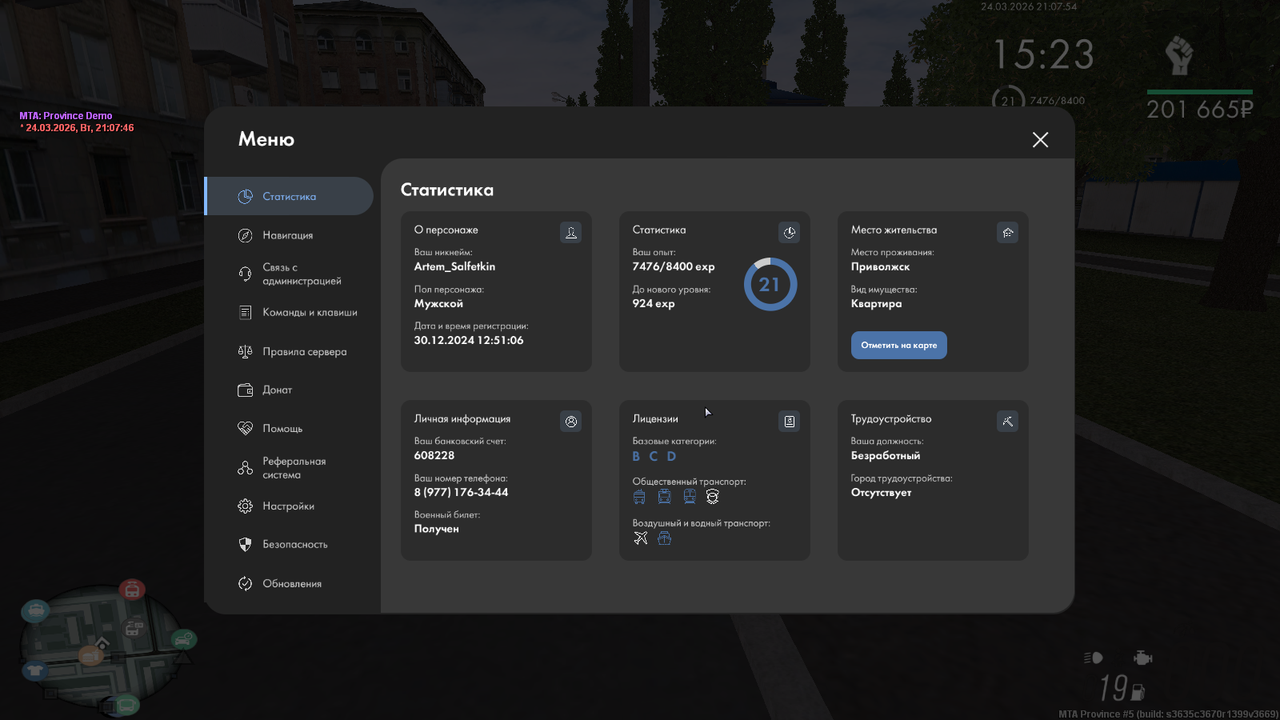
Task: Click license category C
Action: click(x=654, y=456)
